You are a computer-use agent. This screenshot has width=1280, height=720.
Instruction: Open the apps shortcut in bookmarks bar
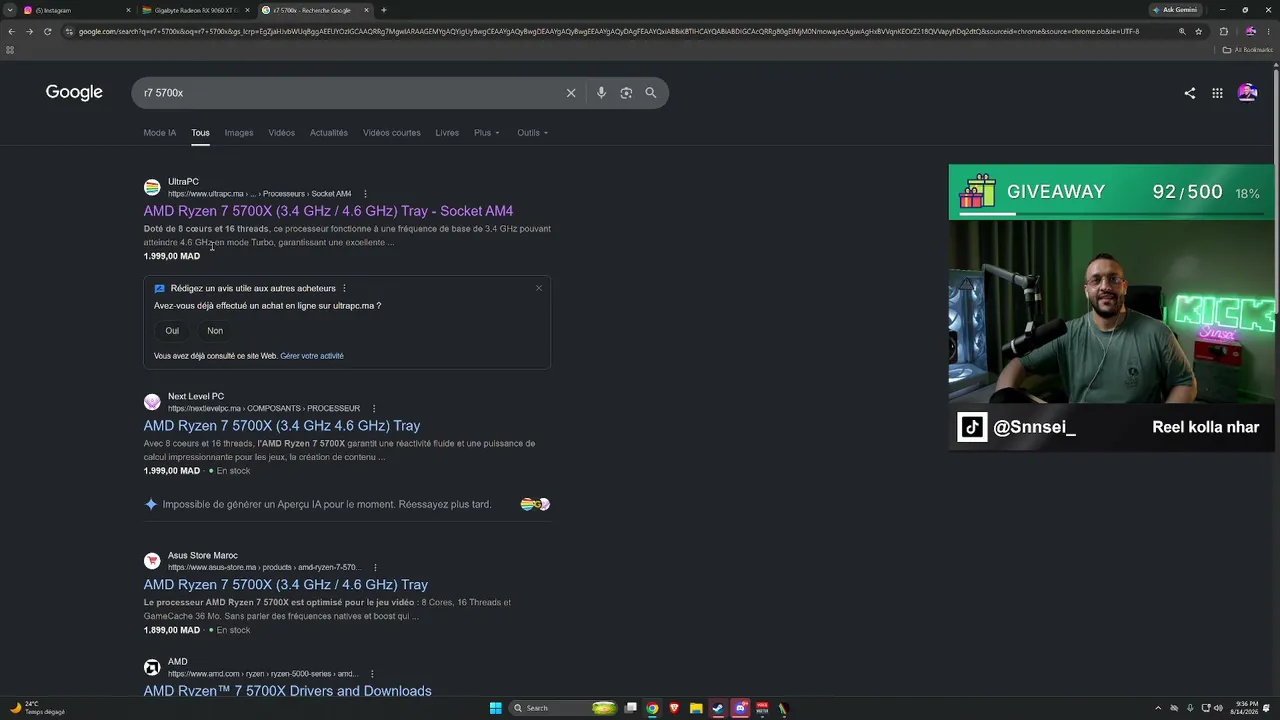(11, 49)
